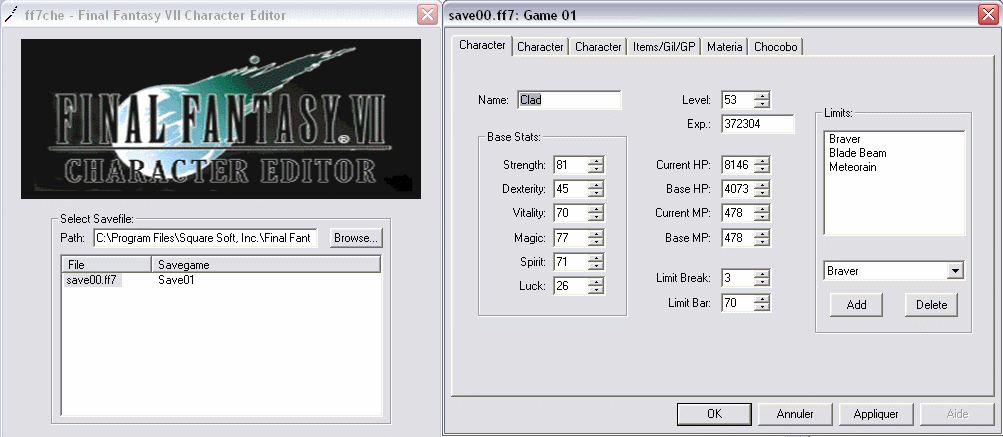Apply changes with the Appliquer button
The width and height of the screenshot is (1003, 437).
tap(876, 414)
